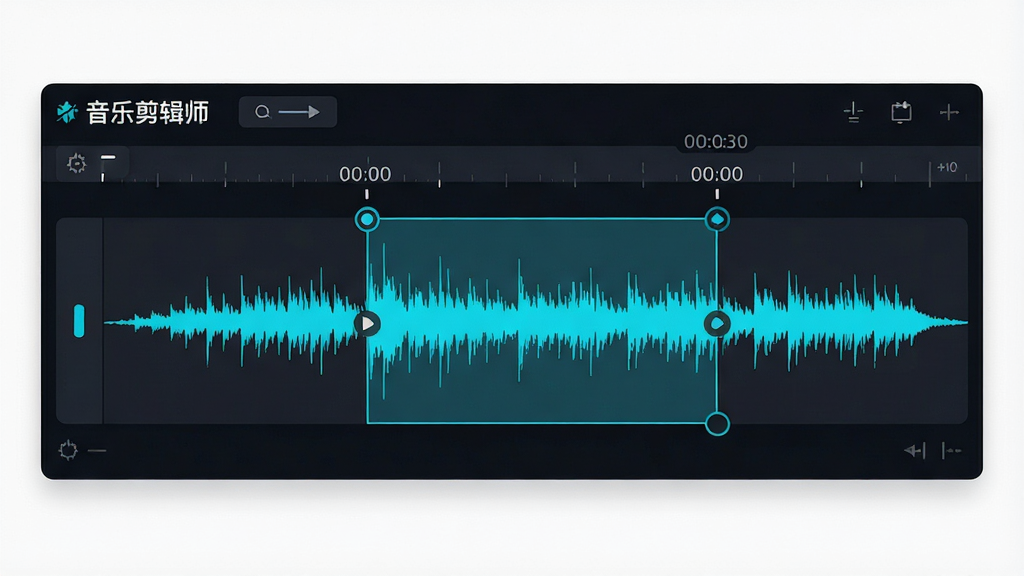Click the 00:00 label above selection end
Image resolution: width=1024 pixels, height=576 pixels.
(x=717, y=174)
